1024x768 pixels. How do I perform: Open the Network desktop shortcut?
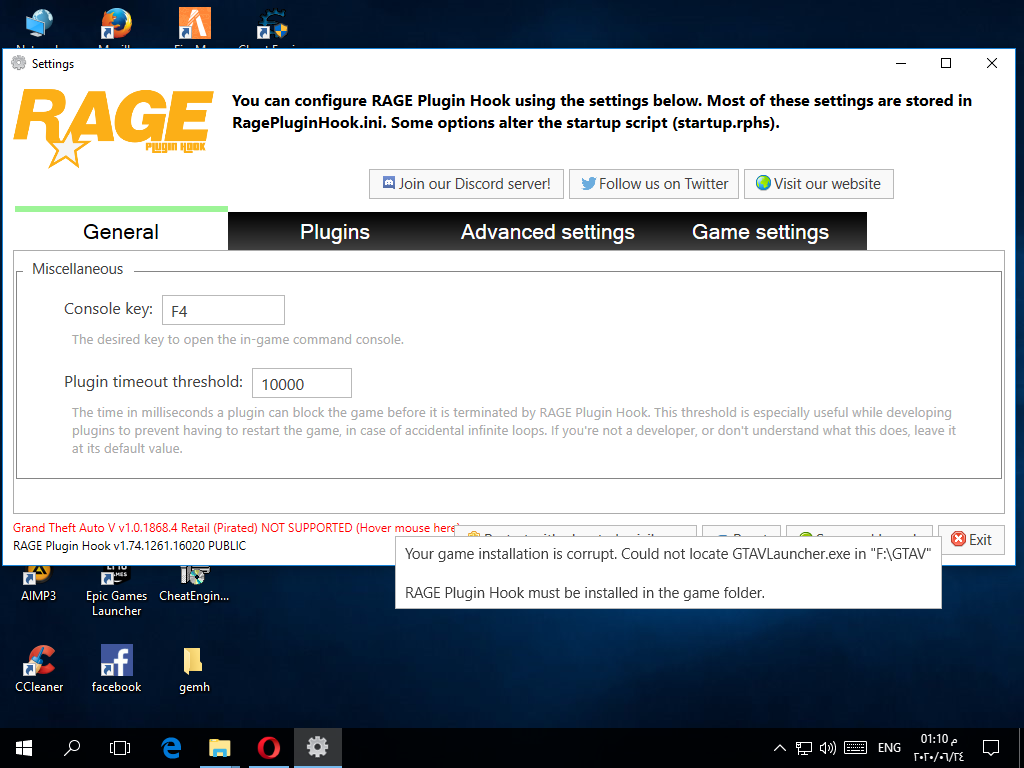pos(38,26)
